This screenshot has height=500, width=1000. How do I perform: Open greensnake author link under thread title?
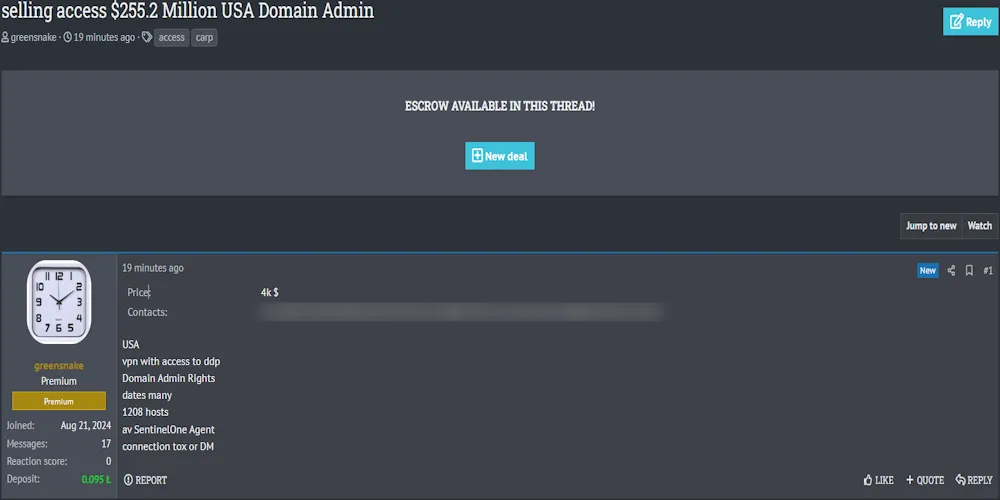(33, 38)
